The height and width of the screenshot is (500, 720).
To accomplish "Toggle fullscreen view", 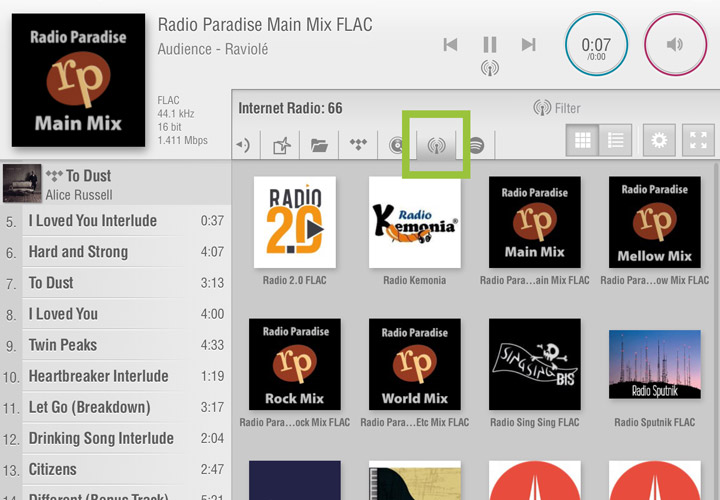I will pyautogui.click(x=697, y=141).
